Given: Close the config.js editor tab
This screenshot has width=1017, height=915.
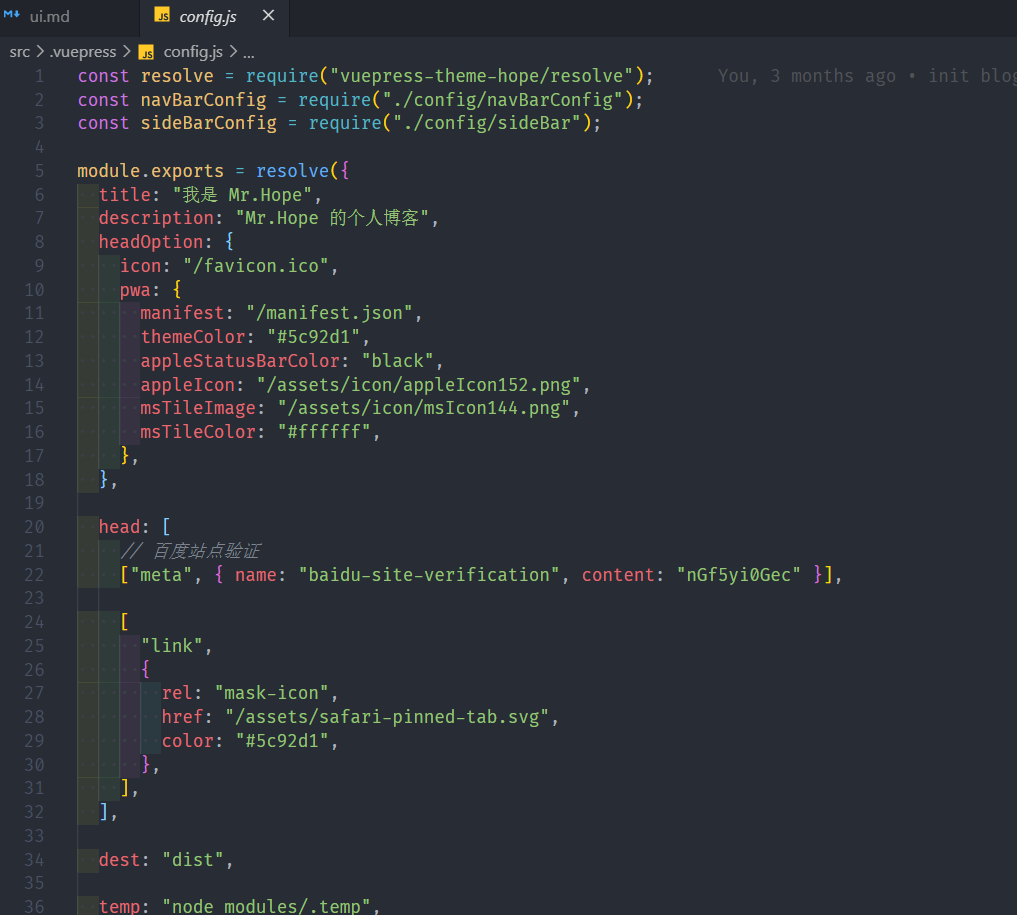Looking at the screenshot, I should [x=267, y=16].
